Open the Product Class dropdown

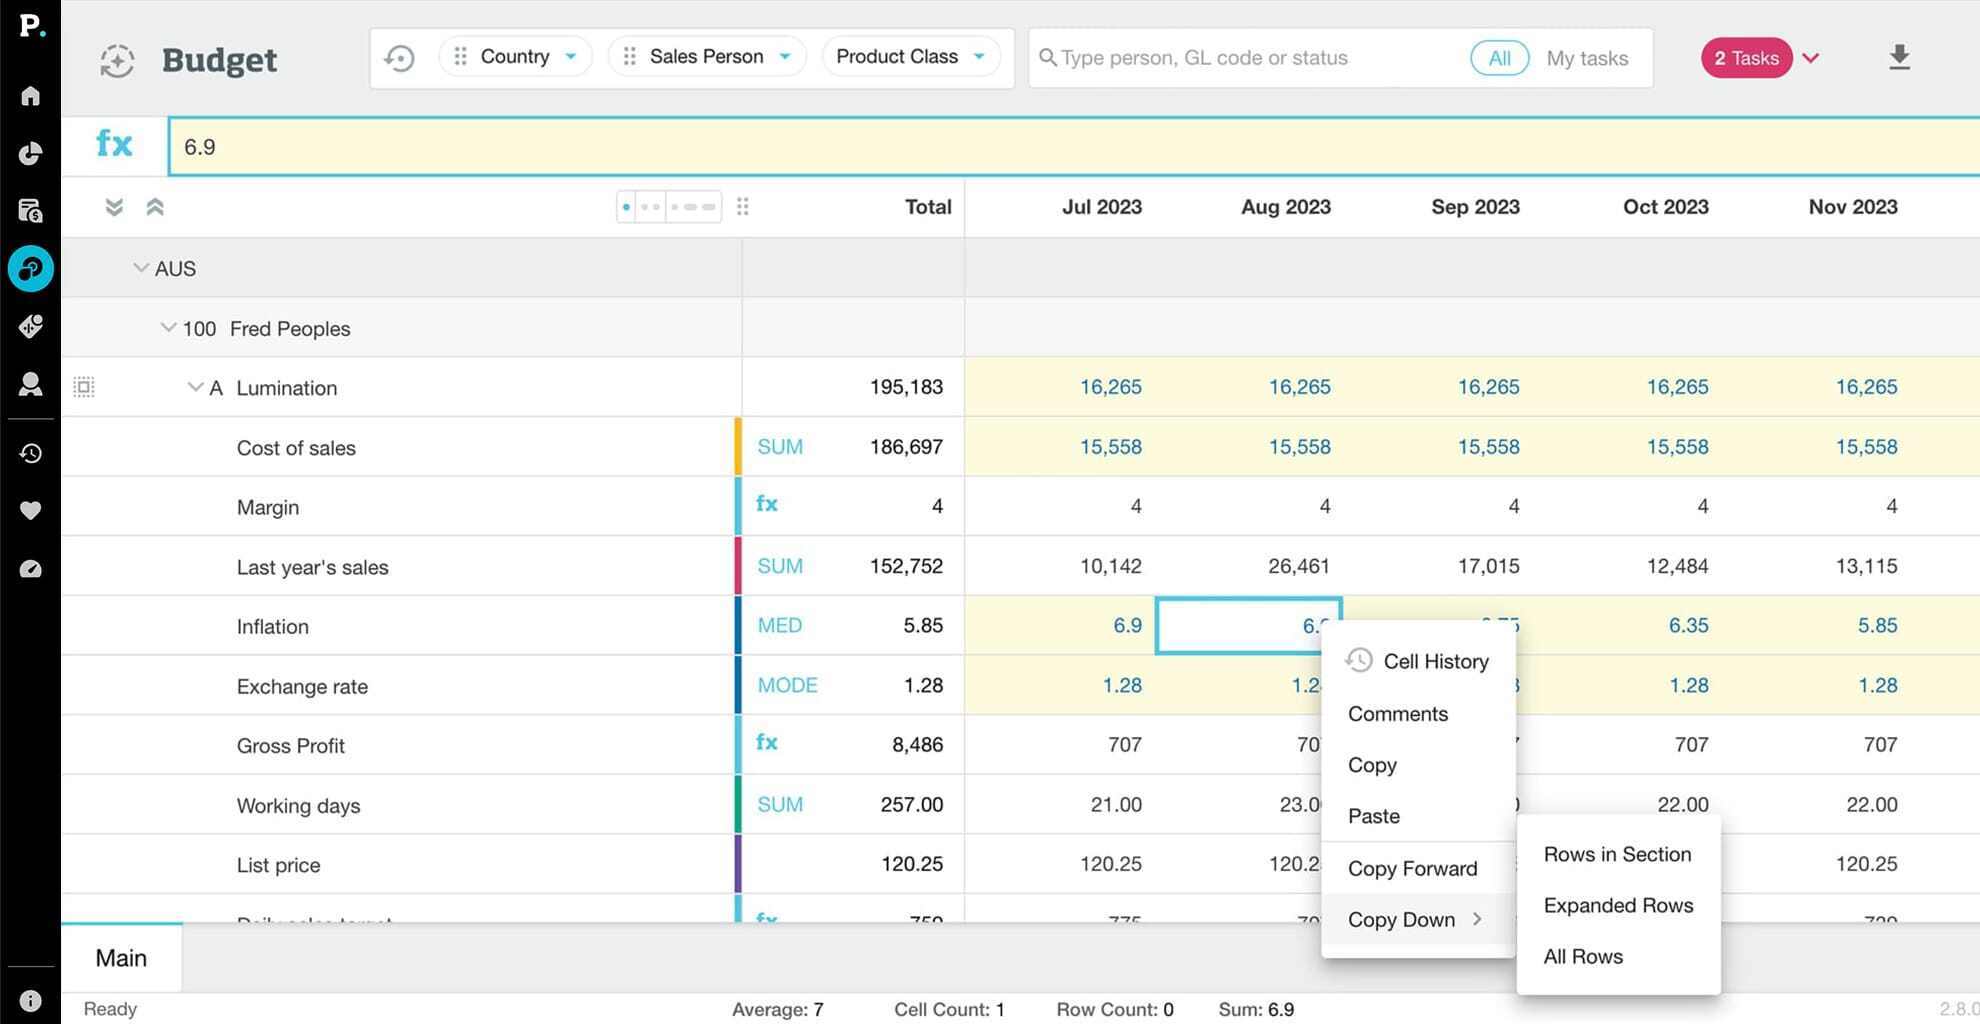(910, 57)
